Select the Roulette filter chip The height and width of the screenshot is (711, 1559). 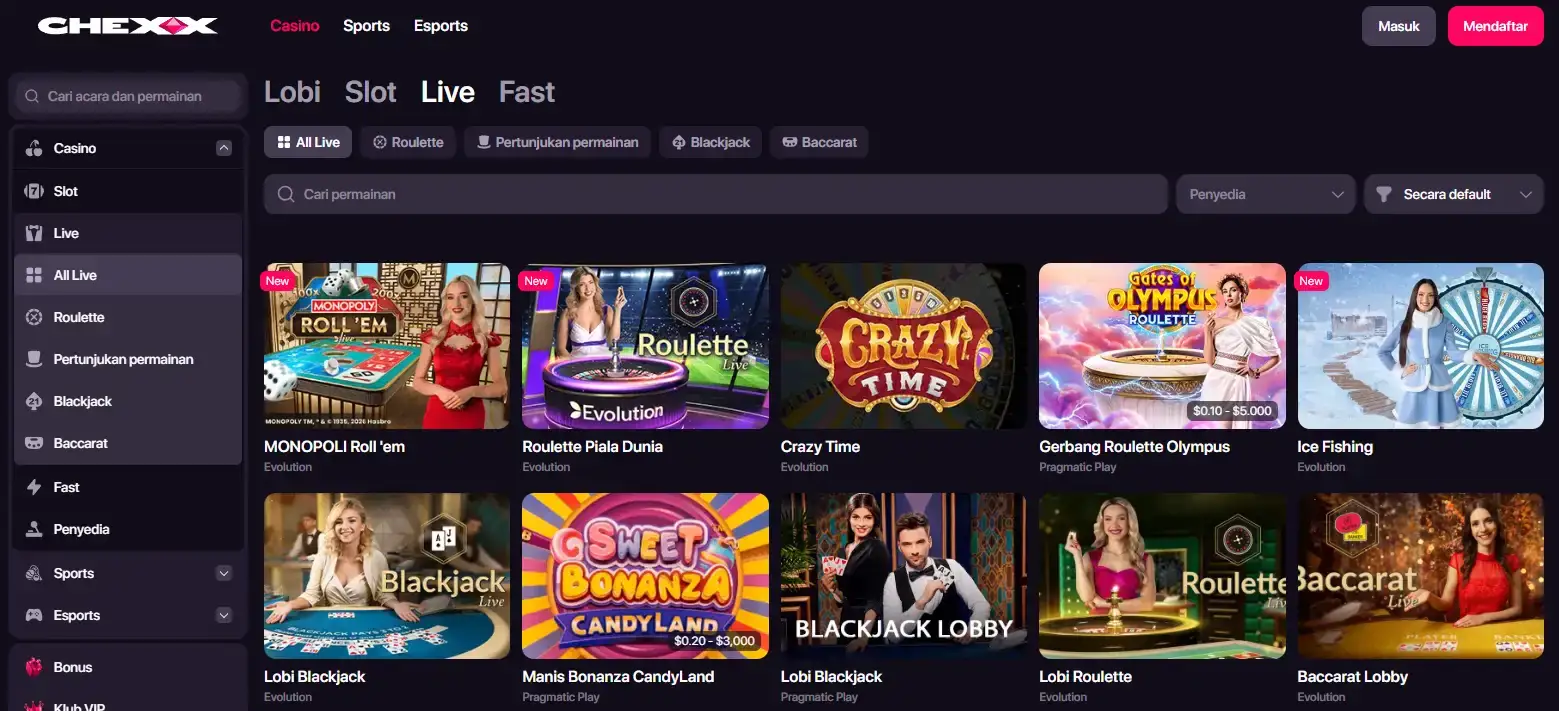408,142
